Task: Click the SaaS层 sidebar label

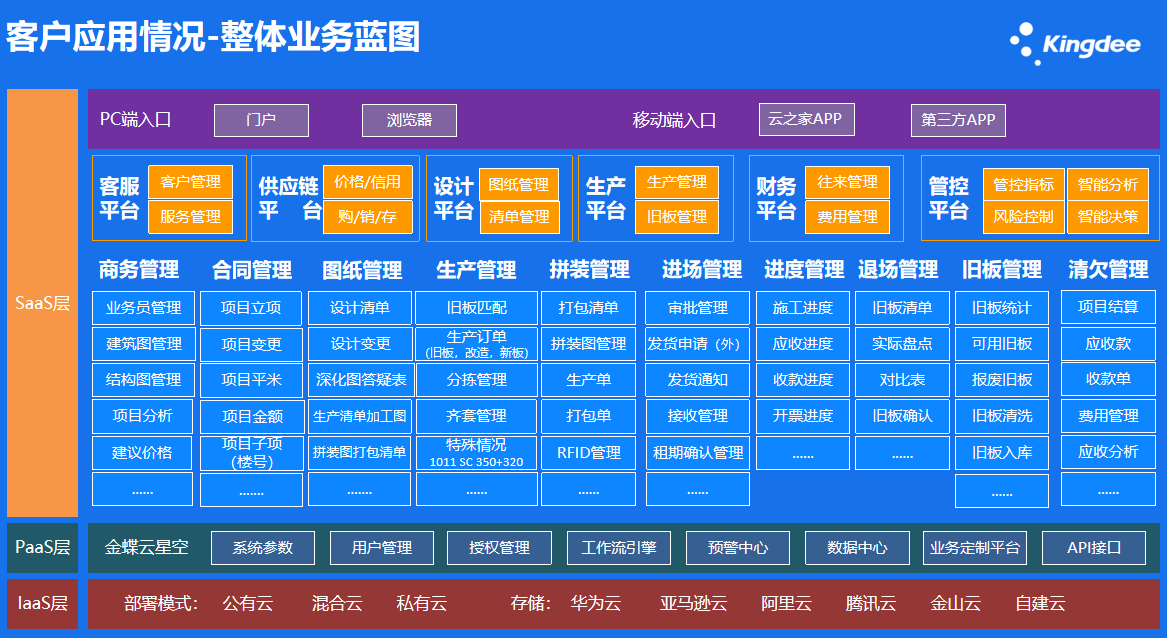Action: (42, 303)
